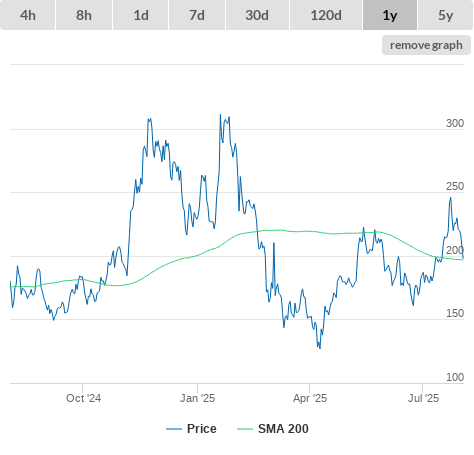Click the 150 price axis label
Image resolution: width=474 pixels, height=455 pixels.
click(455, 313)
